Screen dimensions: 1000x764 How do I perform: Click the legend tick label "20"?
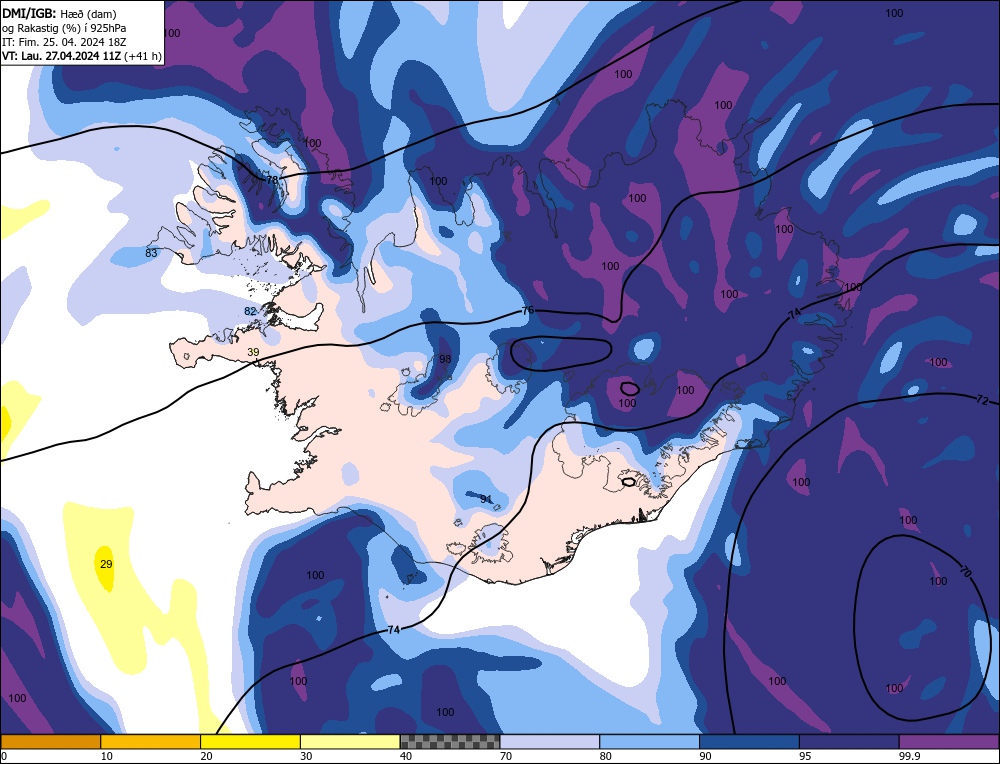point(206,756)
